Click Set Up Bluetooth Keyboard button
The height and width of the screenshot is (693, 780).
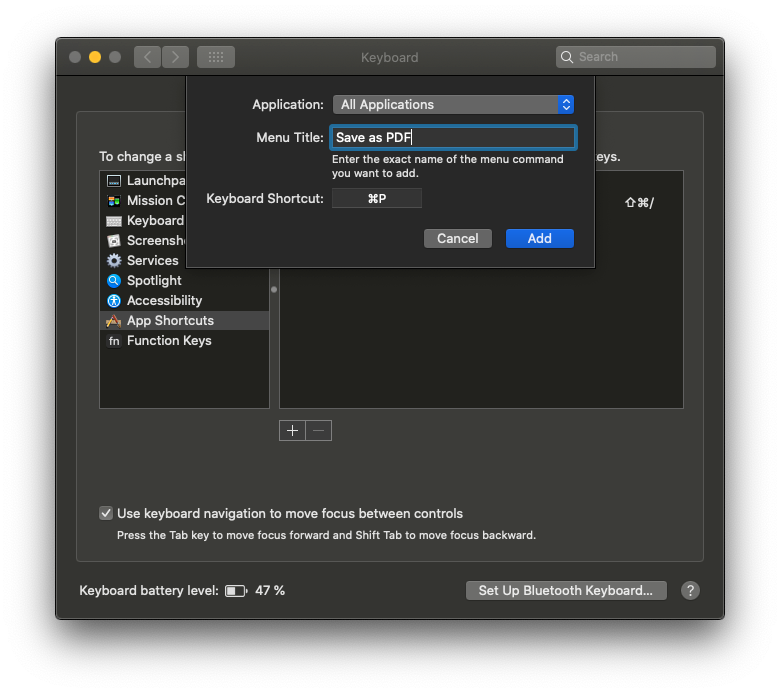point(566,591)
